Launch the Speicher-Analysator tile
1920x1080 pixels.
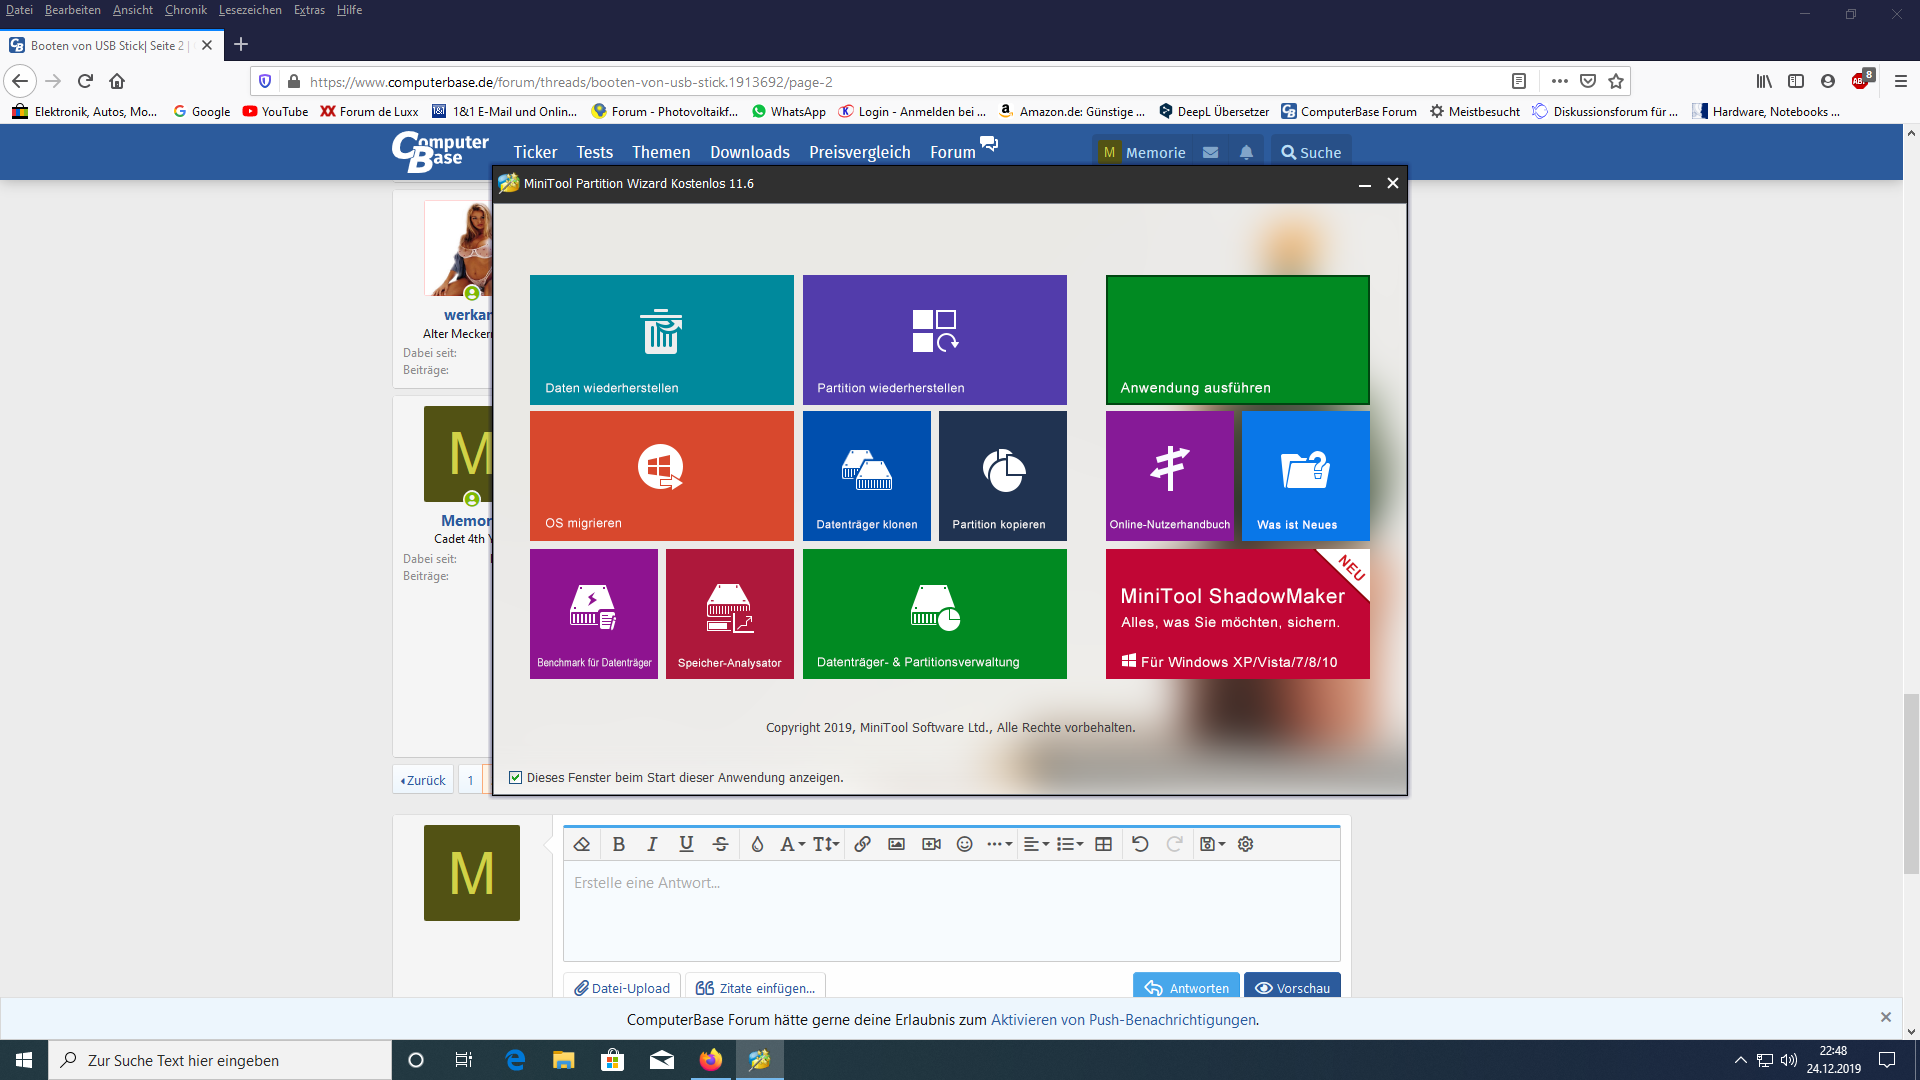(x=729, y=613)
